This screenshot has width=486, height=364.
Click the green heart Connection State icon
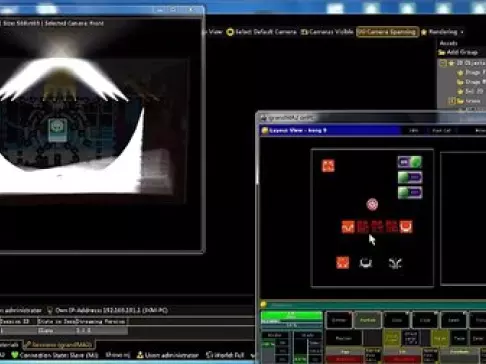[x=14, y=355]
